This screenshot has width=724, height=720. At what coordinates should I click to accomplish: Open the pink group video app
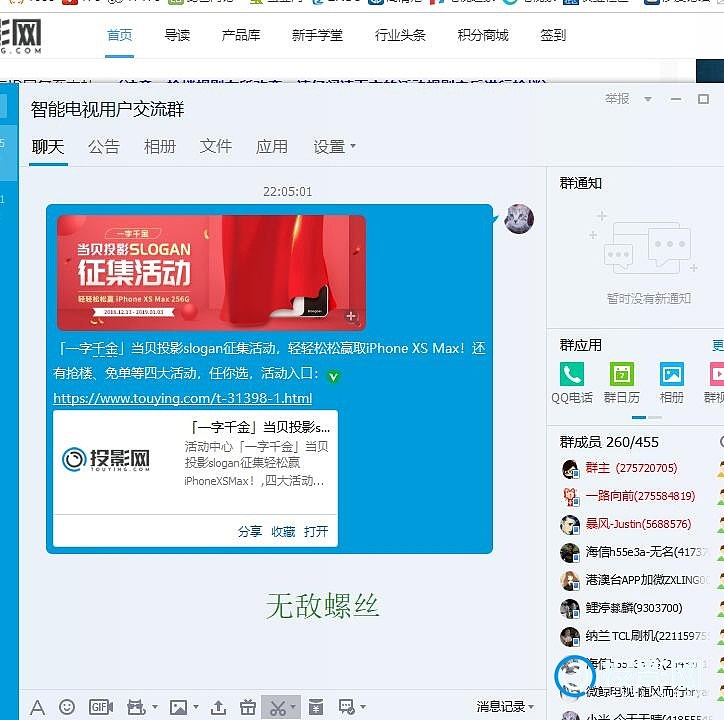click(717, 374)
